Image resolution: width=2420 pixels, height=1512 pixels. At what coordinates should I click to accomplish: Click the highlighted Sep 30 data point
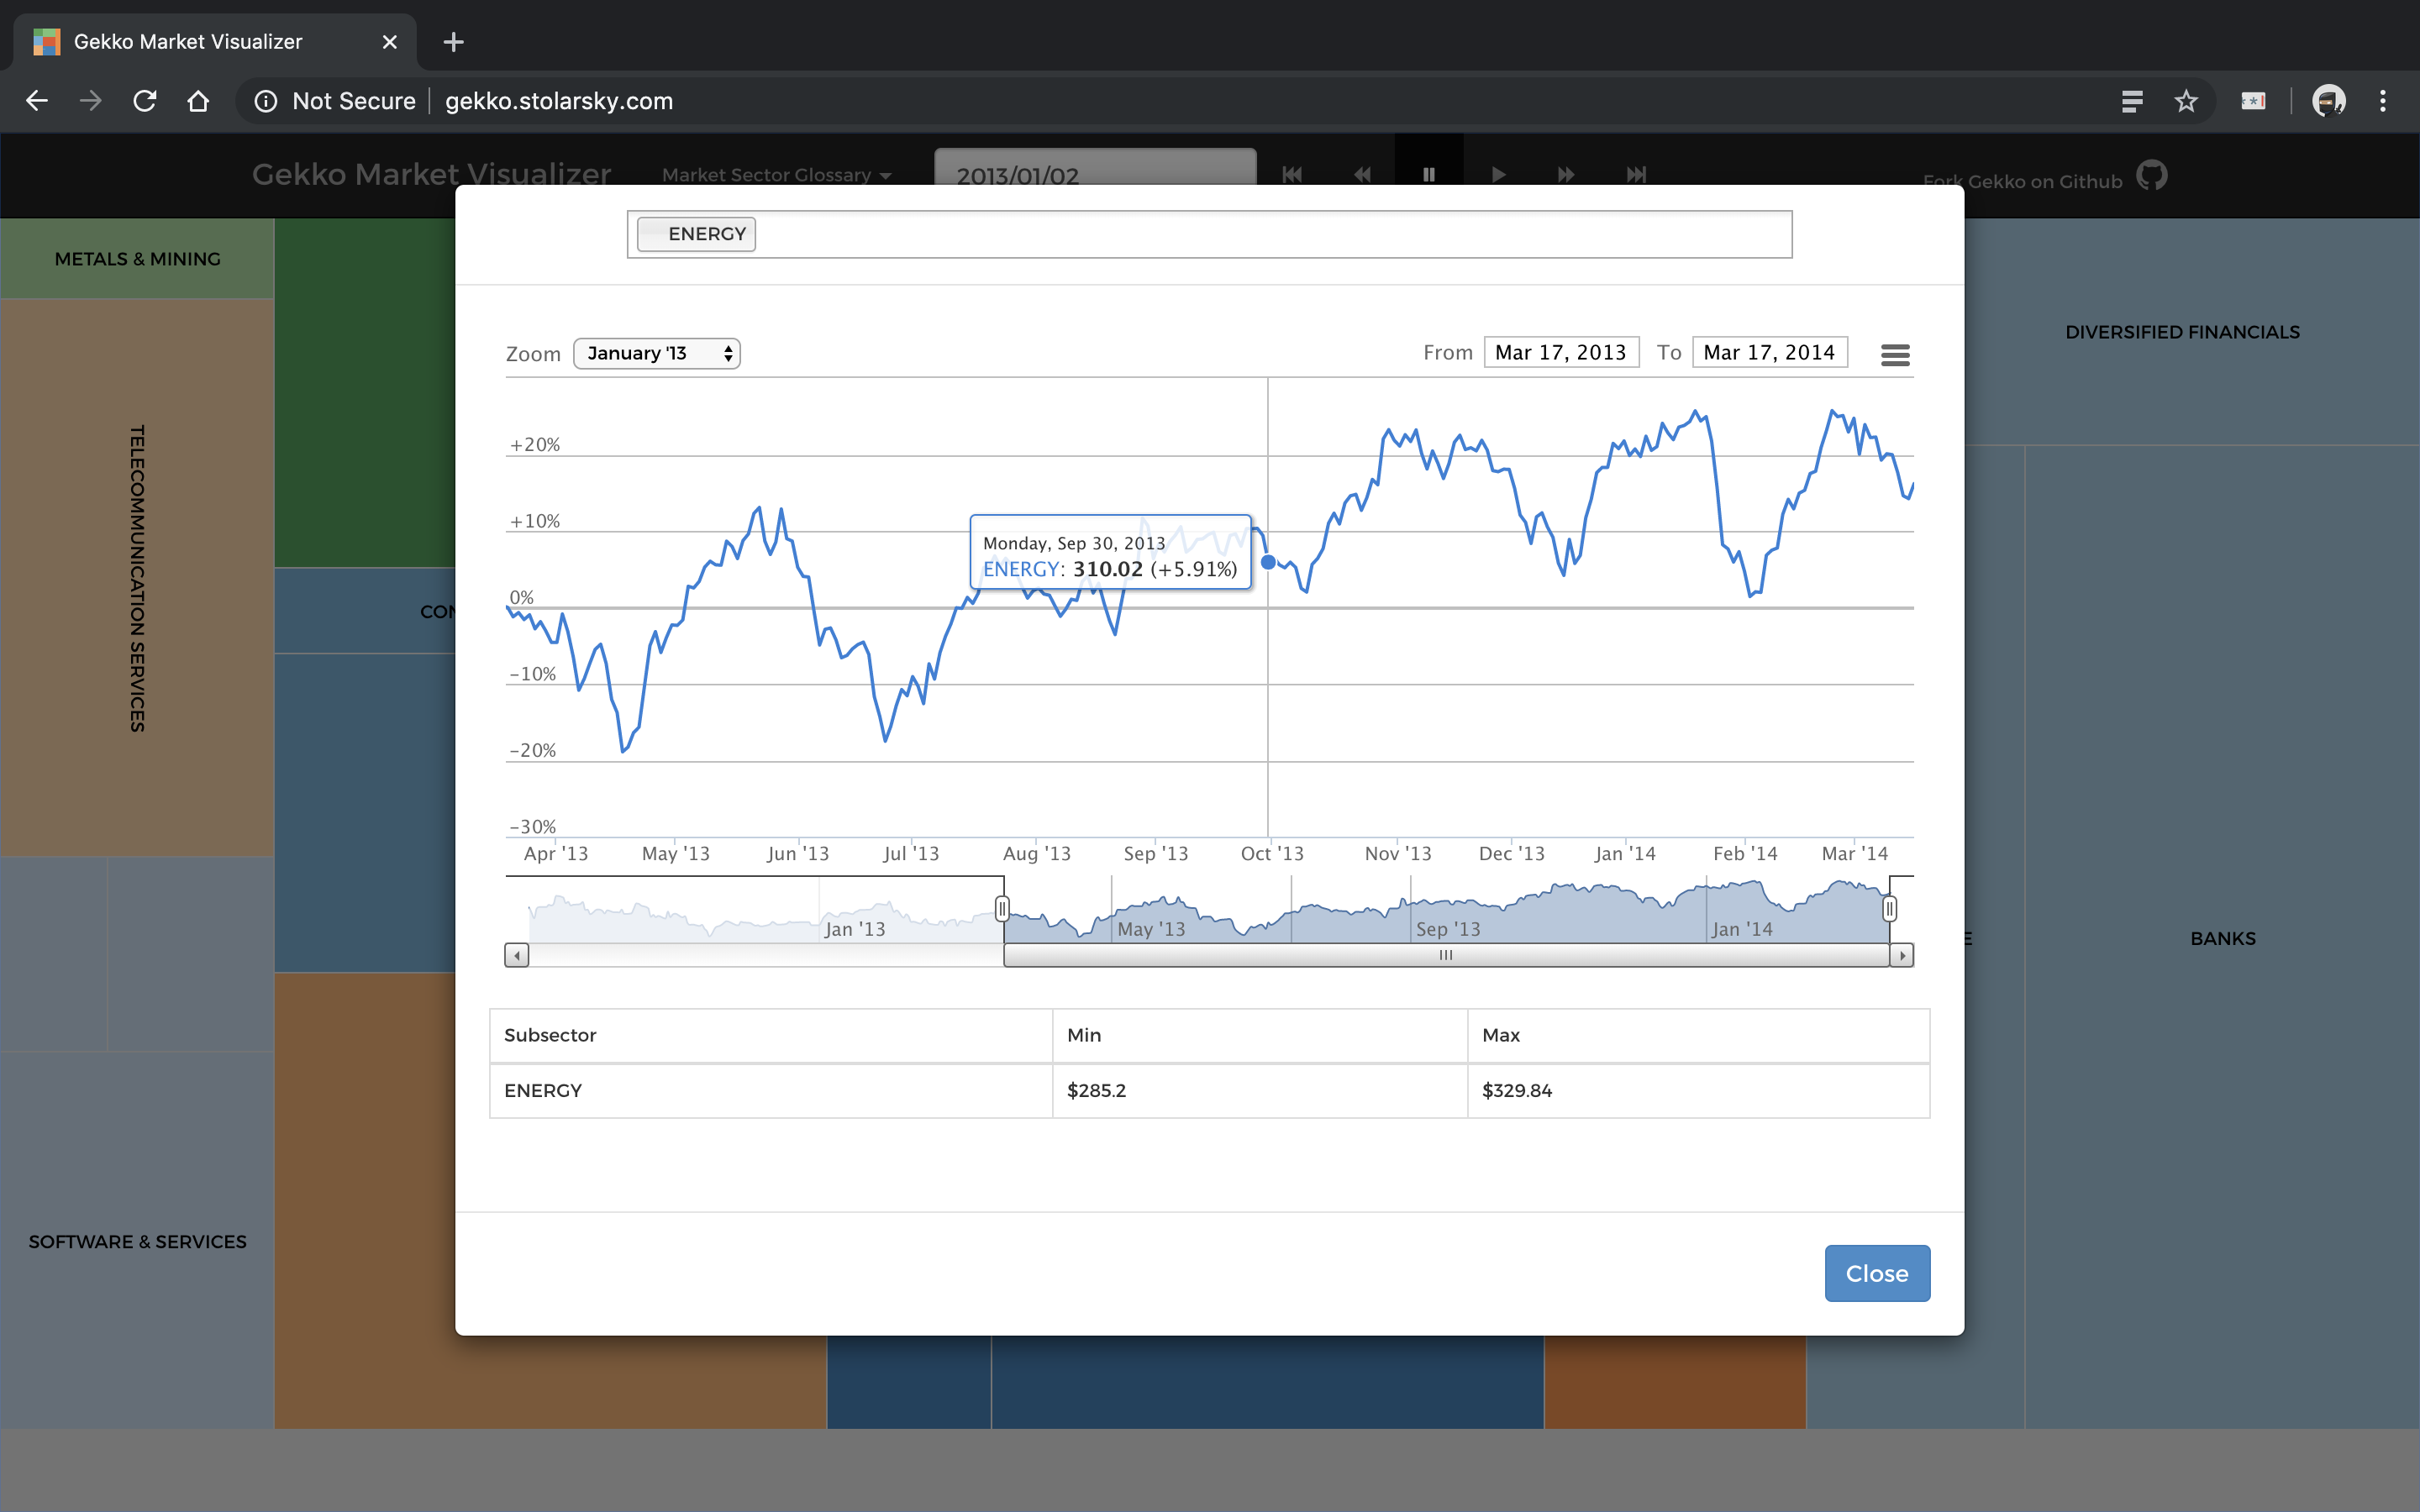click(x=1268, y=562)
